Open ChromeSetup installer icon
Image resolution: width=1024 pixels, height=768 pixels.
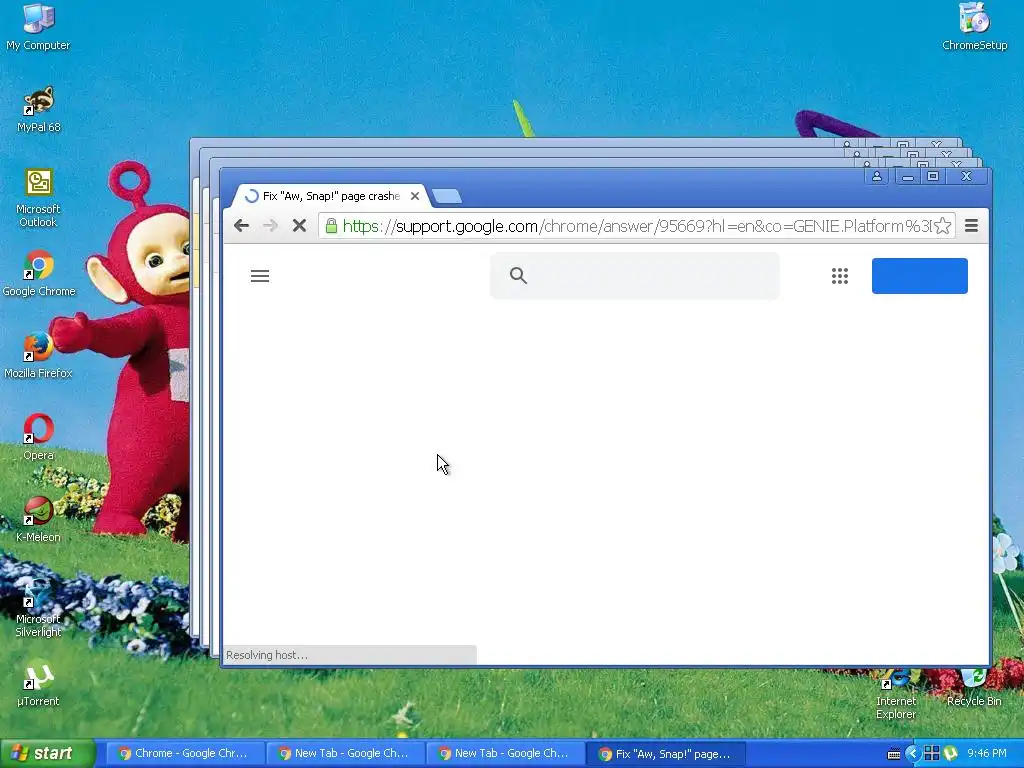point(974,26)
